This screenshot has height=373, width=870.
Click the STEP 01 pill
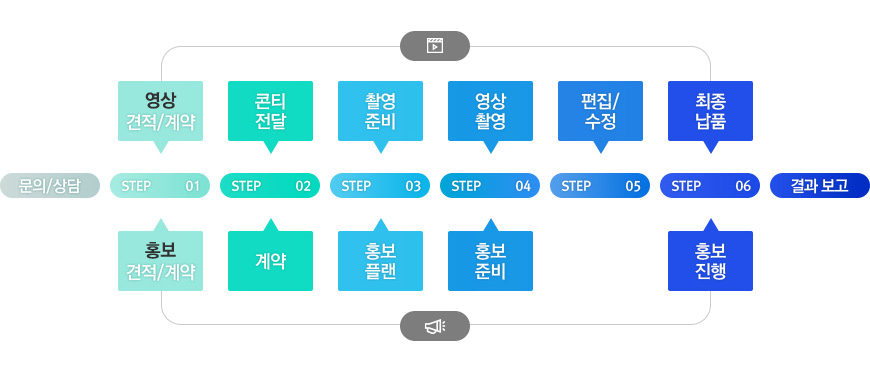160,185
